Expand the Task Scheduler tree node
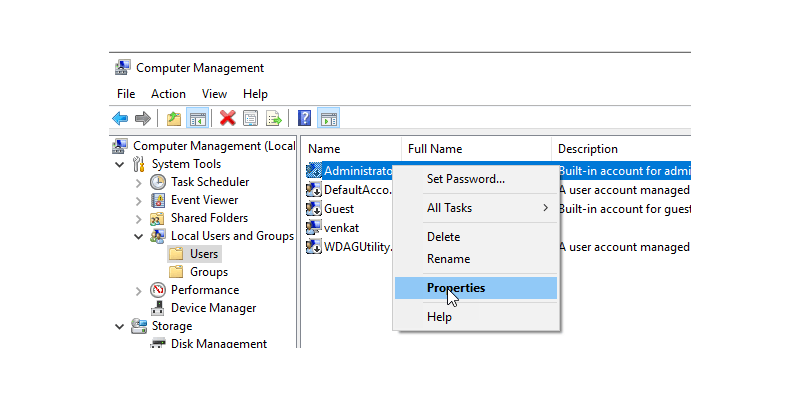Image resolution: width=800 pixels, height=400 pixels. tap(138, 182)
